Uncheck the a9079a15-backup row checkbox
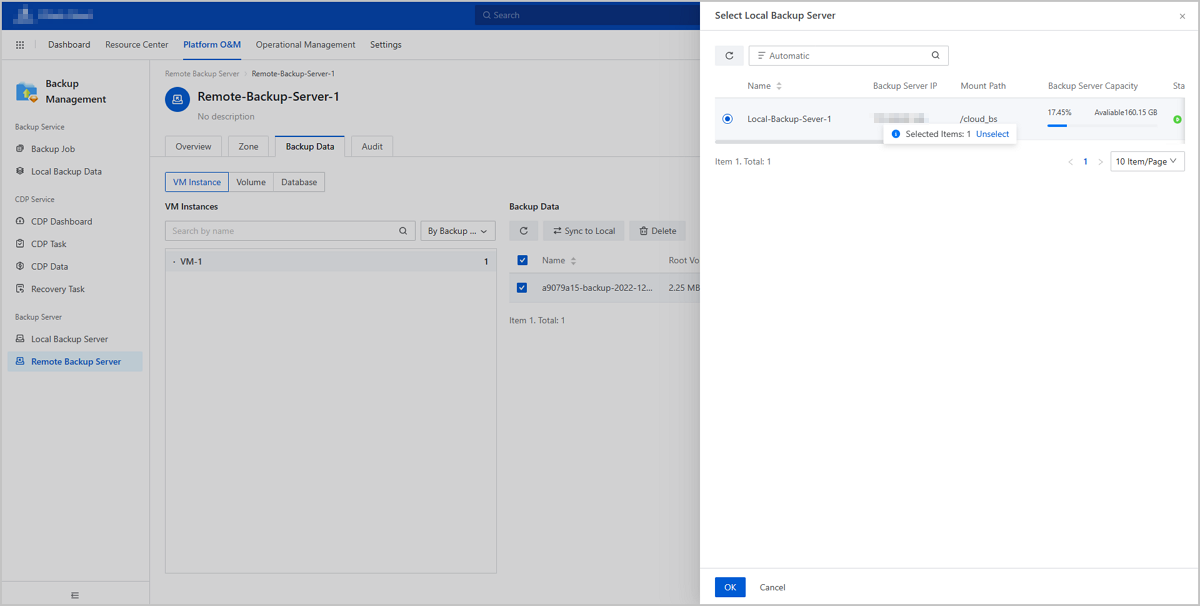The image size is (1200, 606). (x=522, y=288)
